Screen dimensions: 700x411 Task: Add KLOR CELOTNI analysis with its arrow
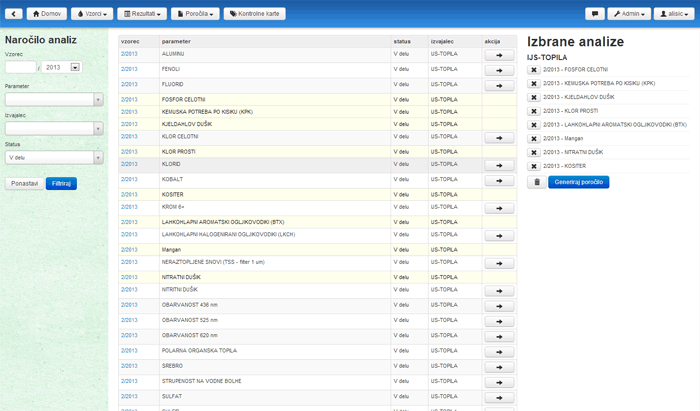click(x=499, y=138)
